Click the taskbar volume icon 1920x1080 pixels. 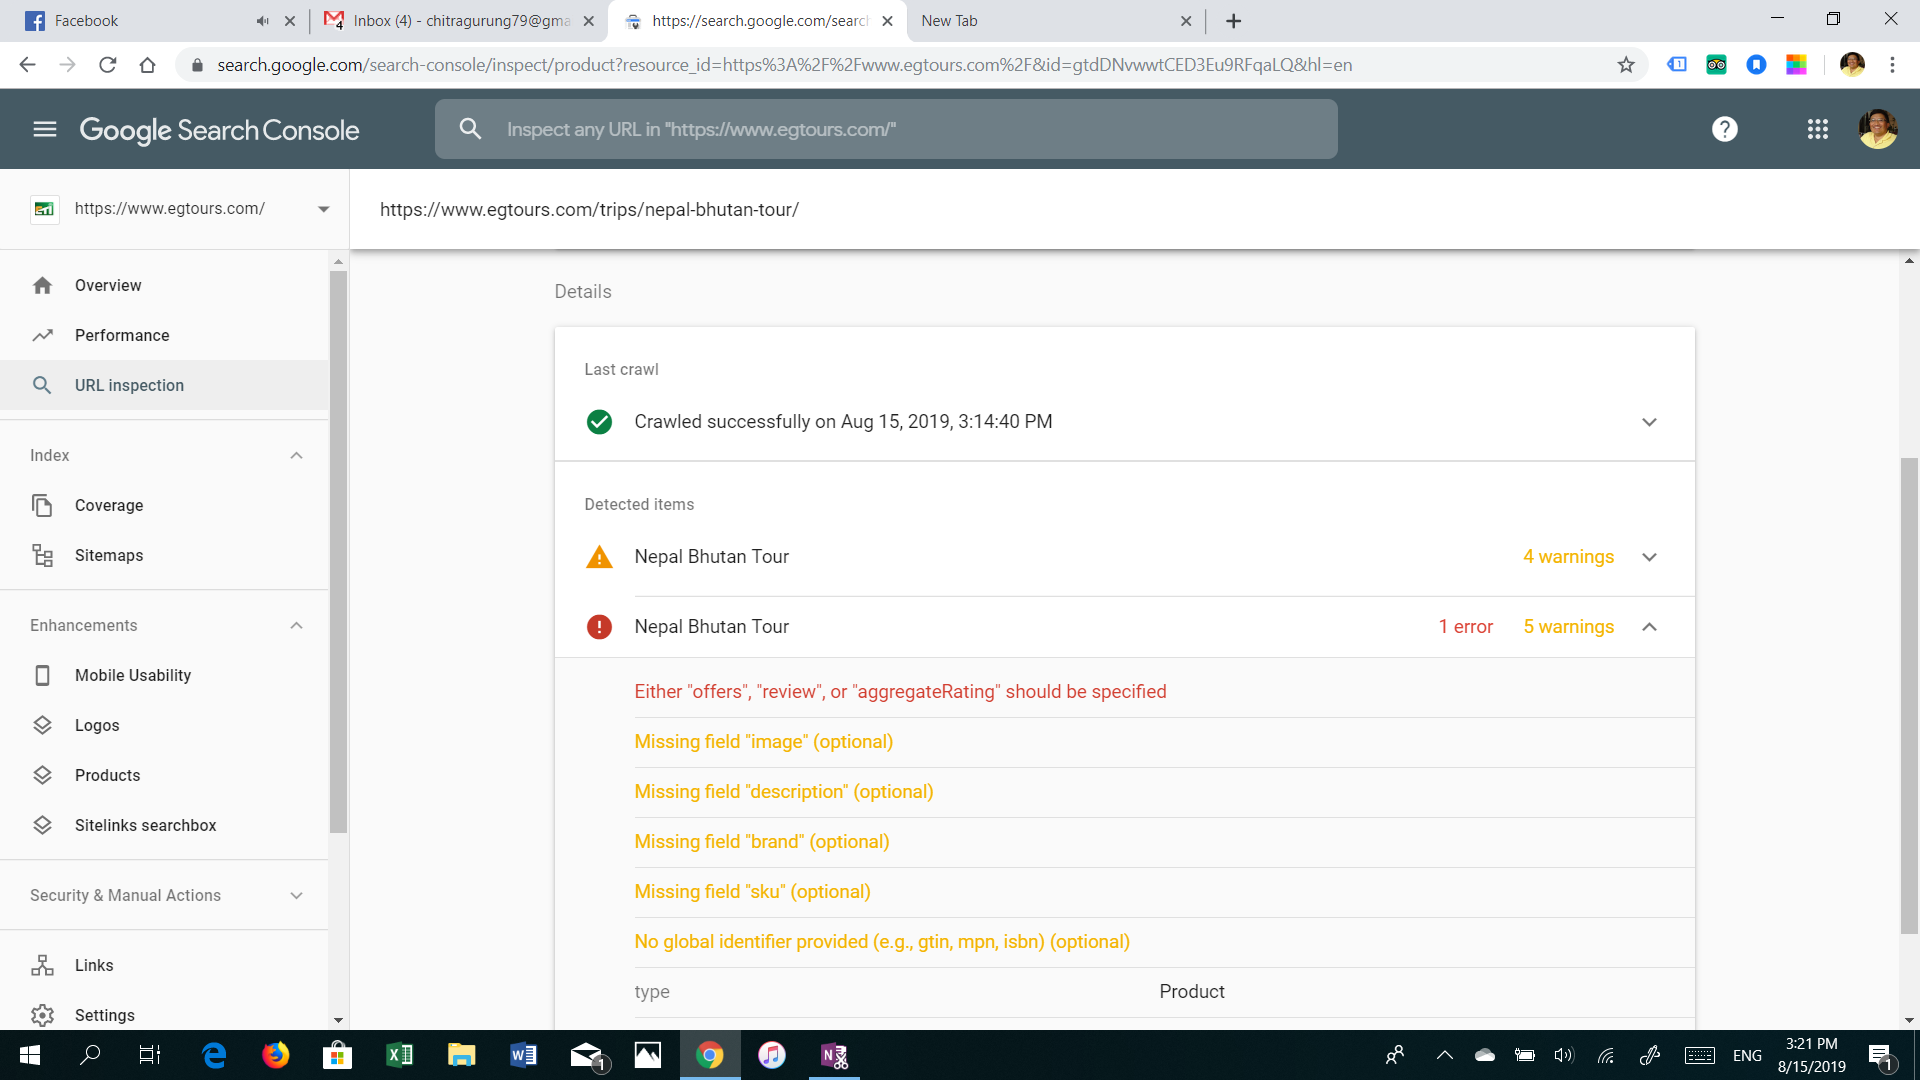[1564, 1055]
